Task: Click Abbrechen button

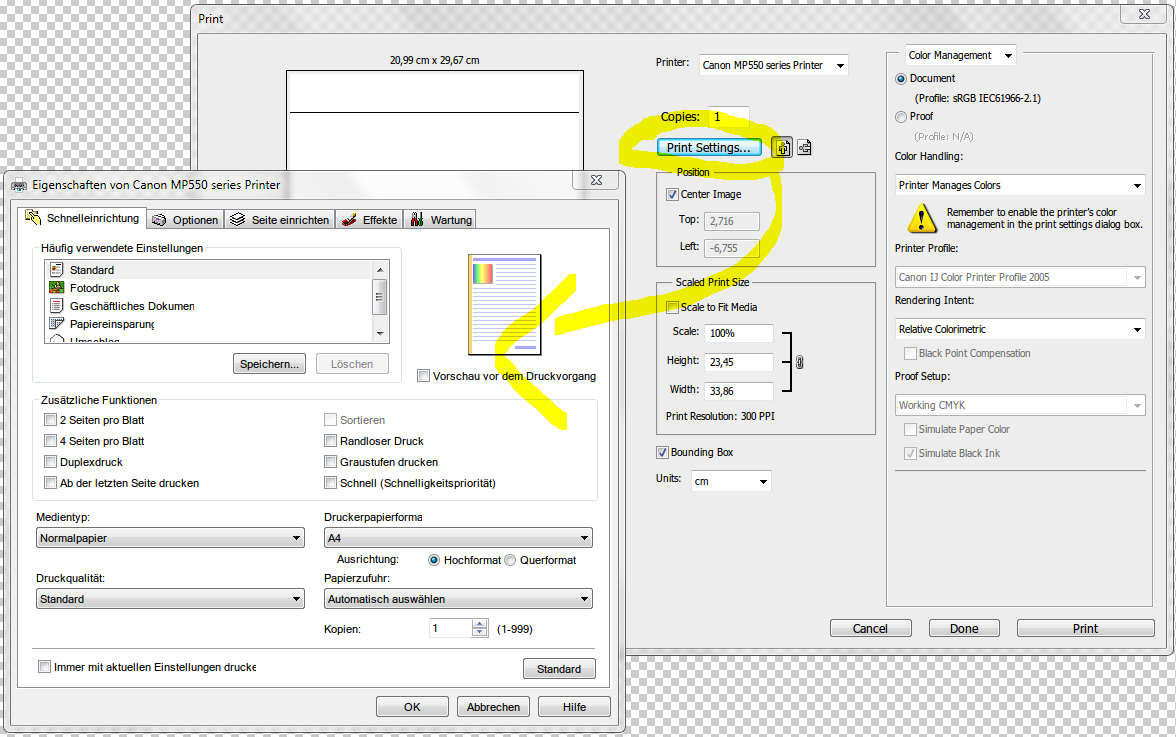Action: (x=494, y=706)
